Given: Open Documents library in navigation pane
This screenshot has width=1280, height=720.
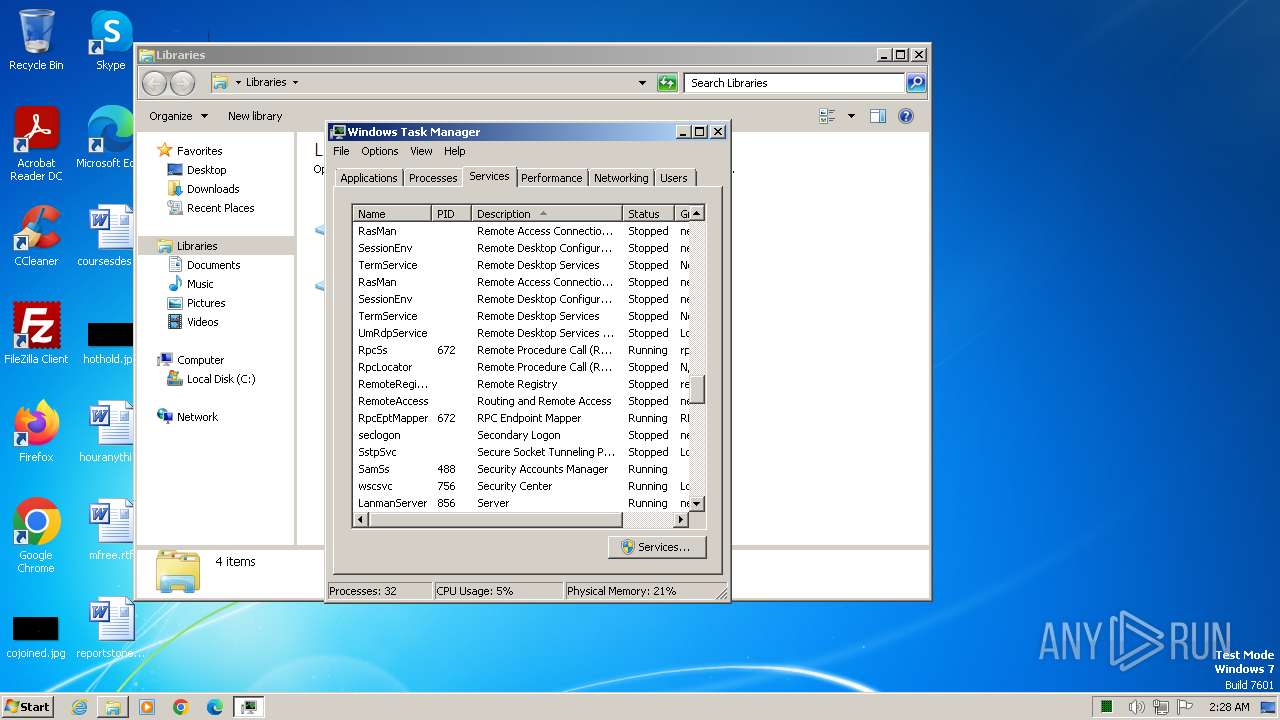Looking at the screenshot, I should coord(213,265).
